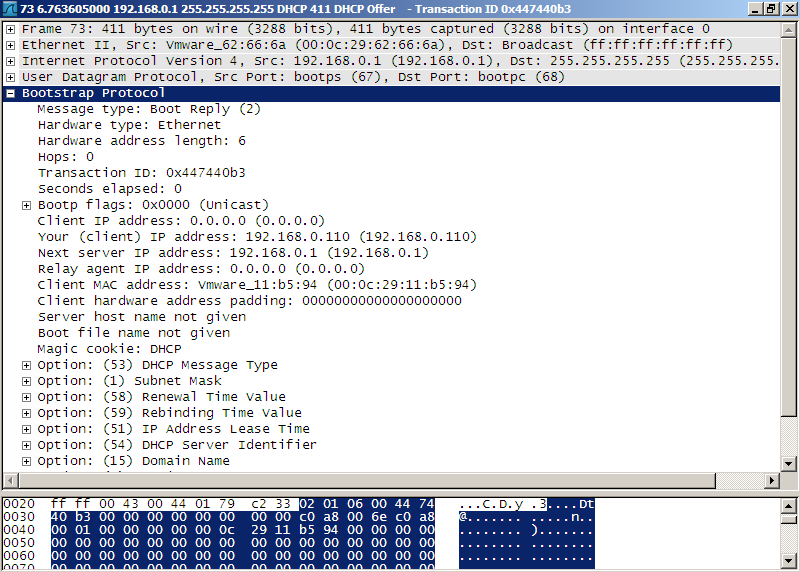The image size is (800, 572).
Task: Expand Option (53) DHCP Message Type
Action: [x=26, y=365]
